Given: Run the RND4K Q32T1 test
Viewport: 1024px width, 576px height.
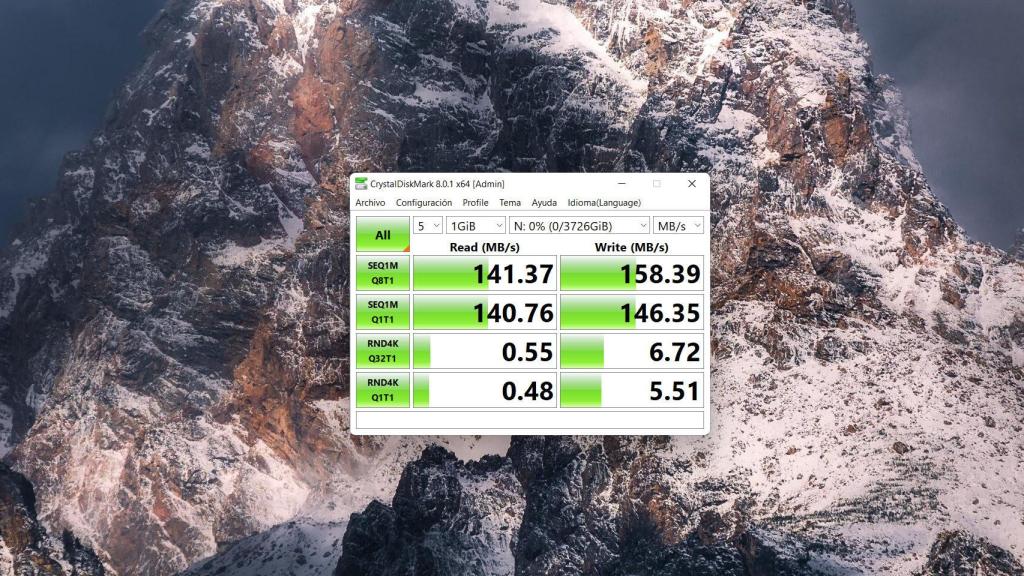Looking at the screenshot, I should coord(383,351).
